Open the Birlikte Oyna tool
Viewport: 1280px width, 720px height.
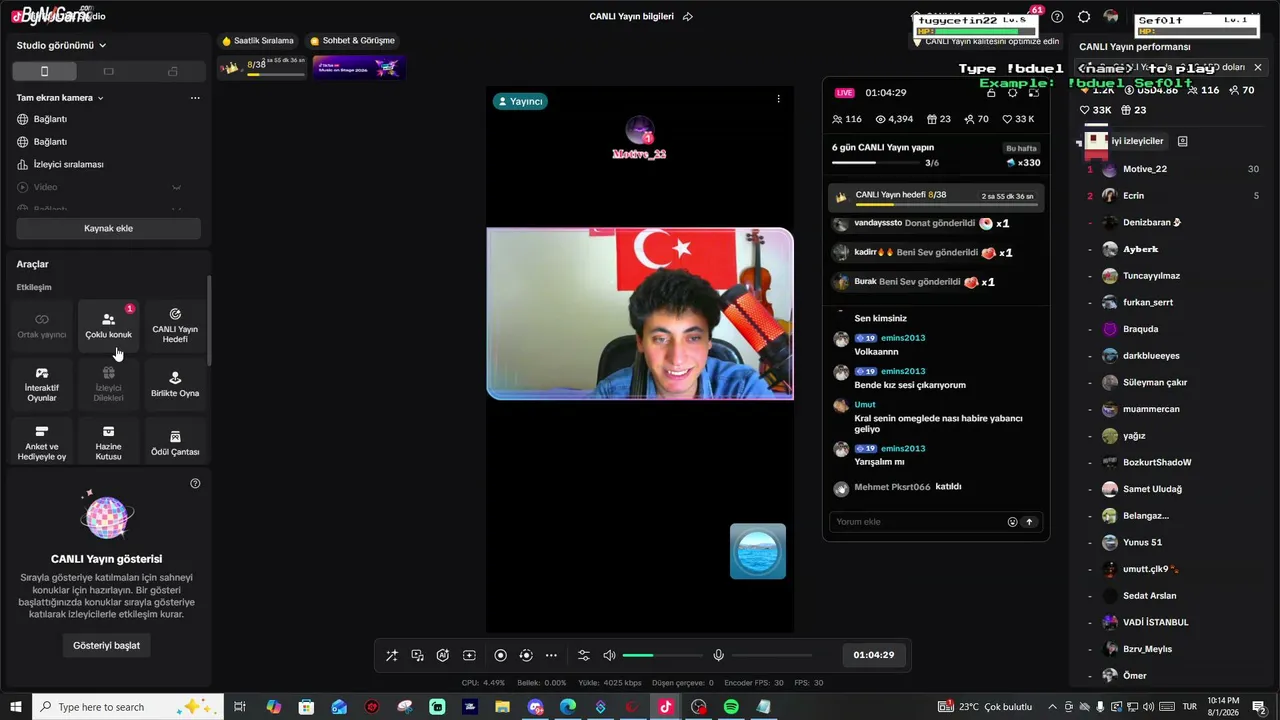click(x=175, y=385)
